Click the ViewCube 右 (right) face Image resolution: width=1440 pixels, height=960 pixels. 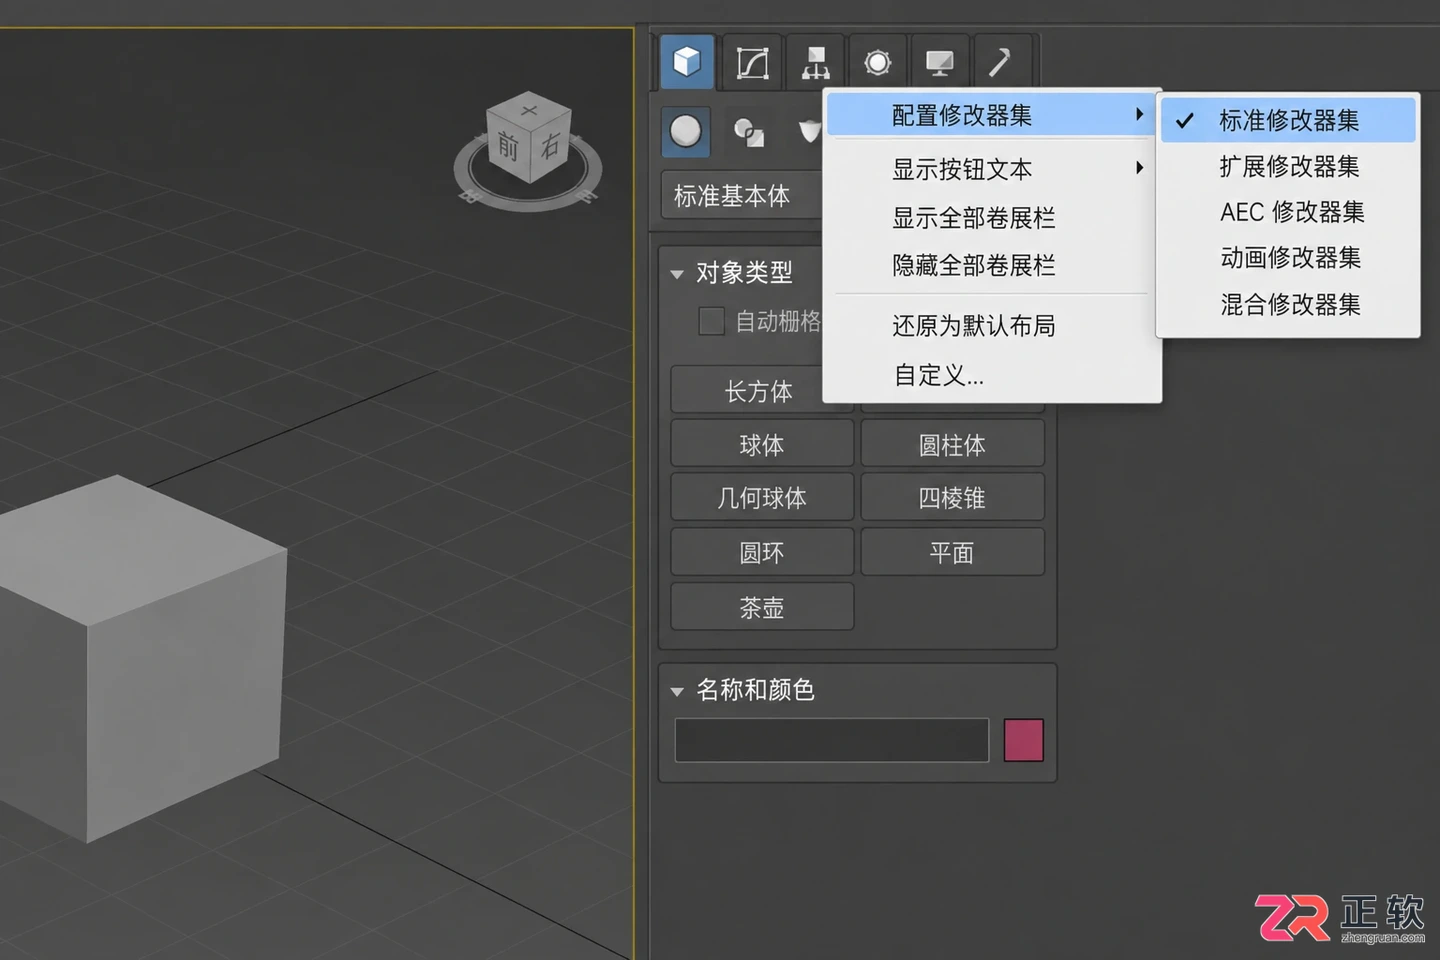pos(551,146)
